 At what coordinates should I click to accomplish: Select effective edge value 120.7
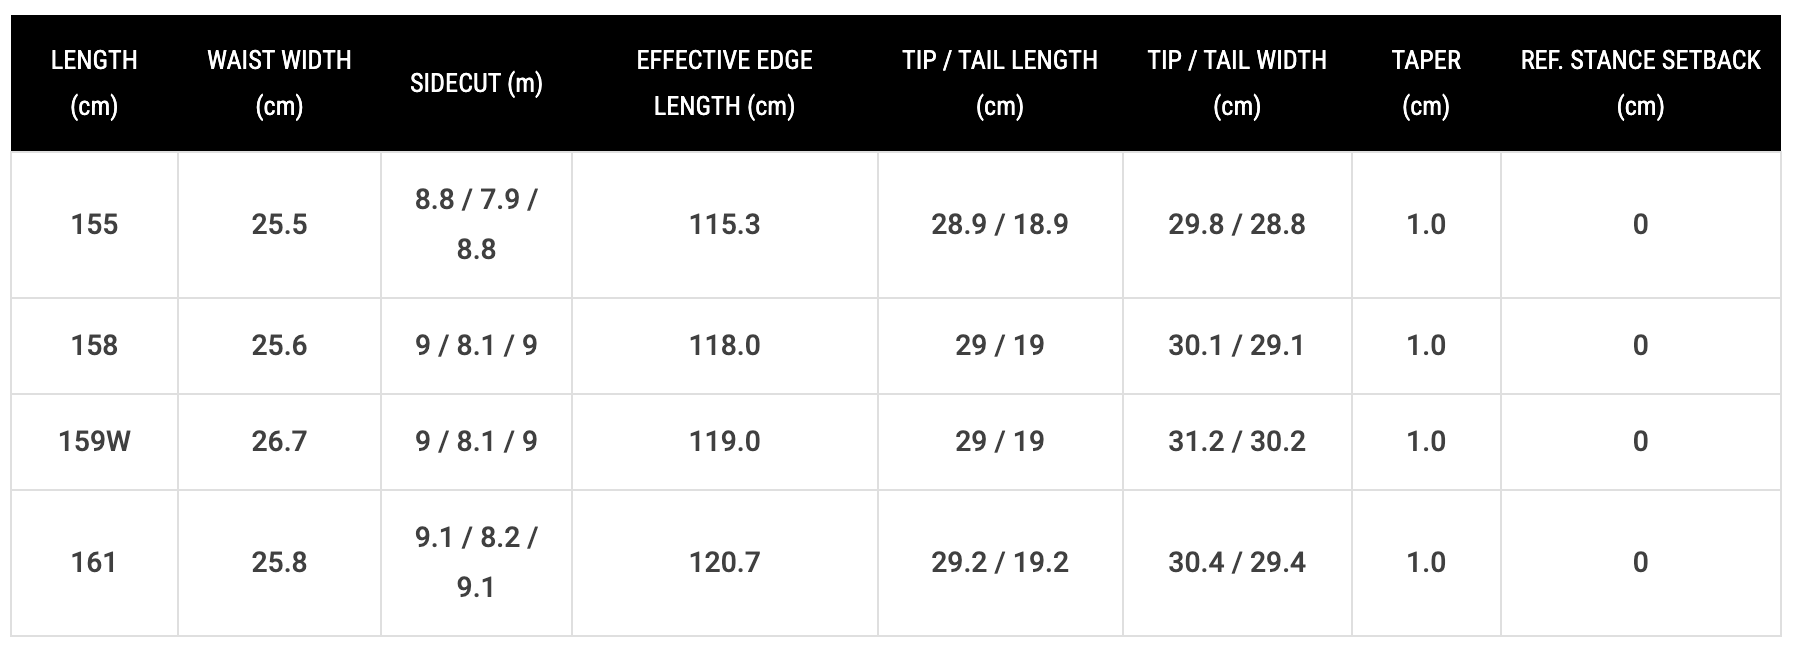724,562
